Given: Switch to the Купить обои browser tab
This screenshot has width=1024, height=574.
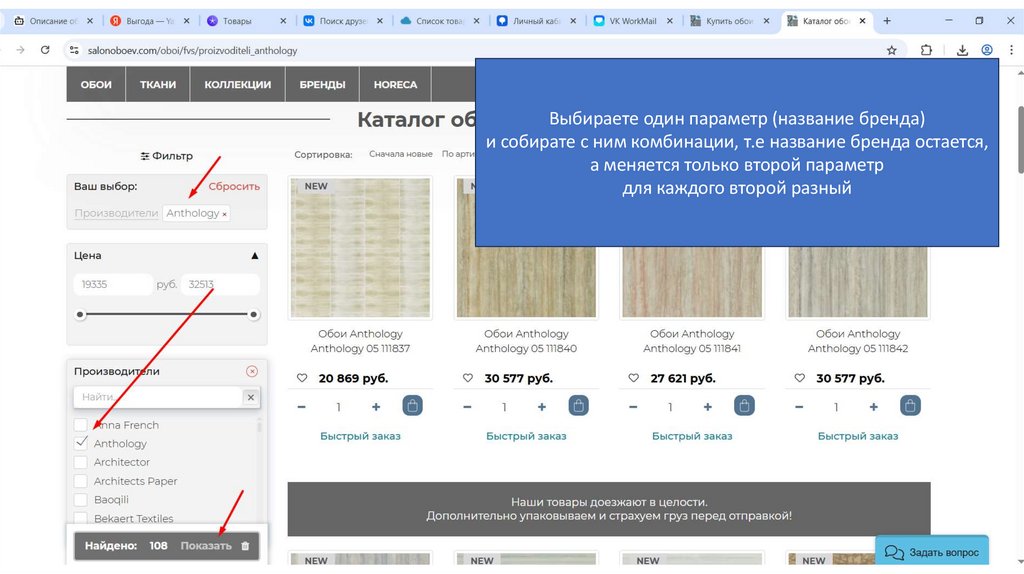Looking at the screenshot, I should 729,21.
